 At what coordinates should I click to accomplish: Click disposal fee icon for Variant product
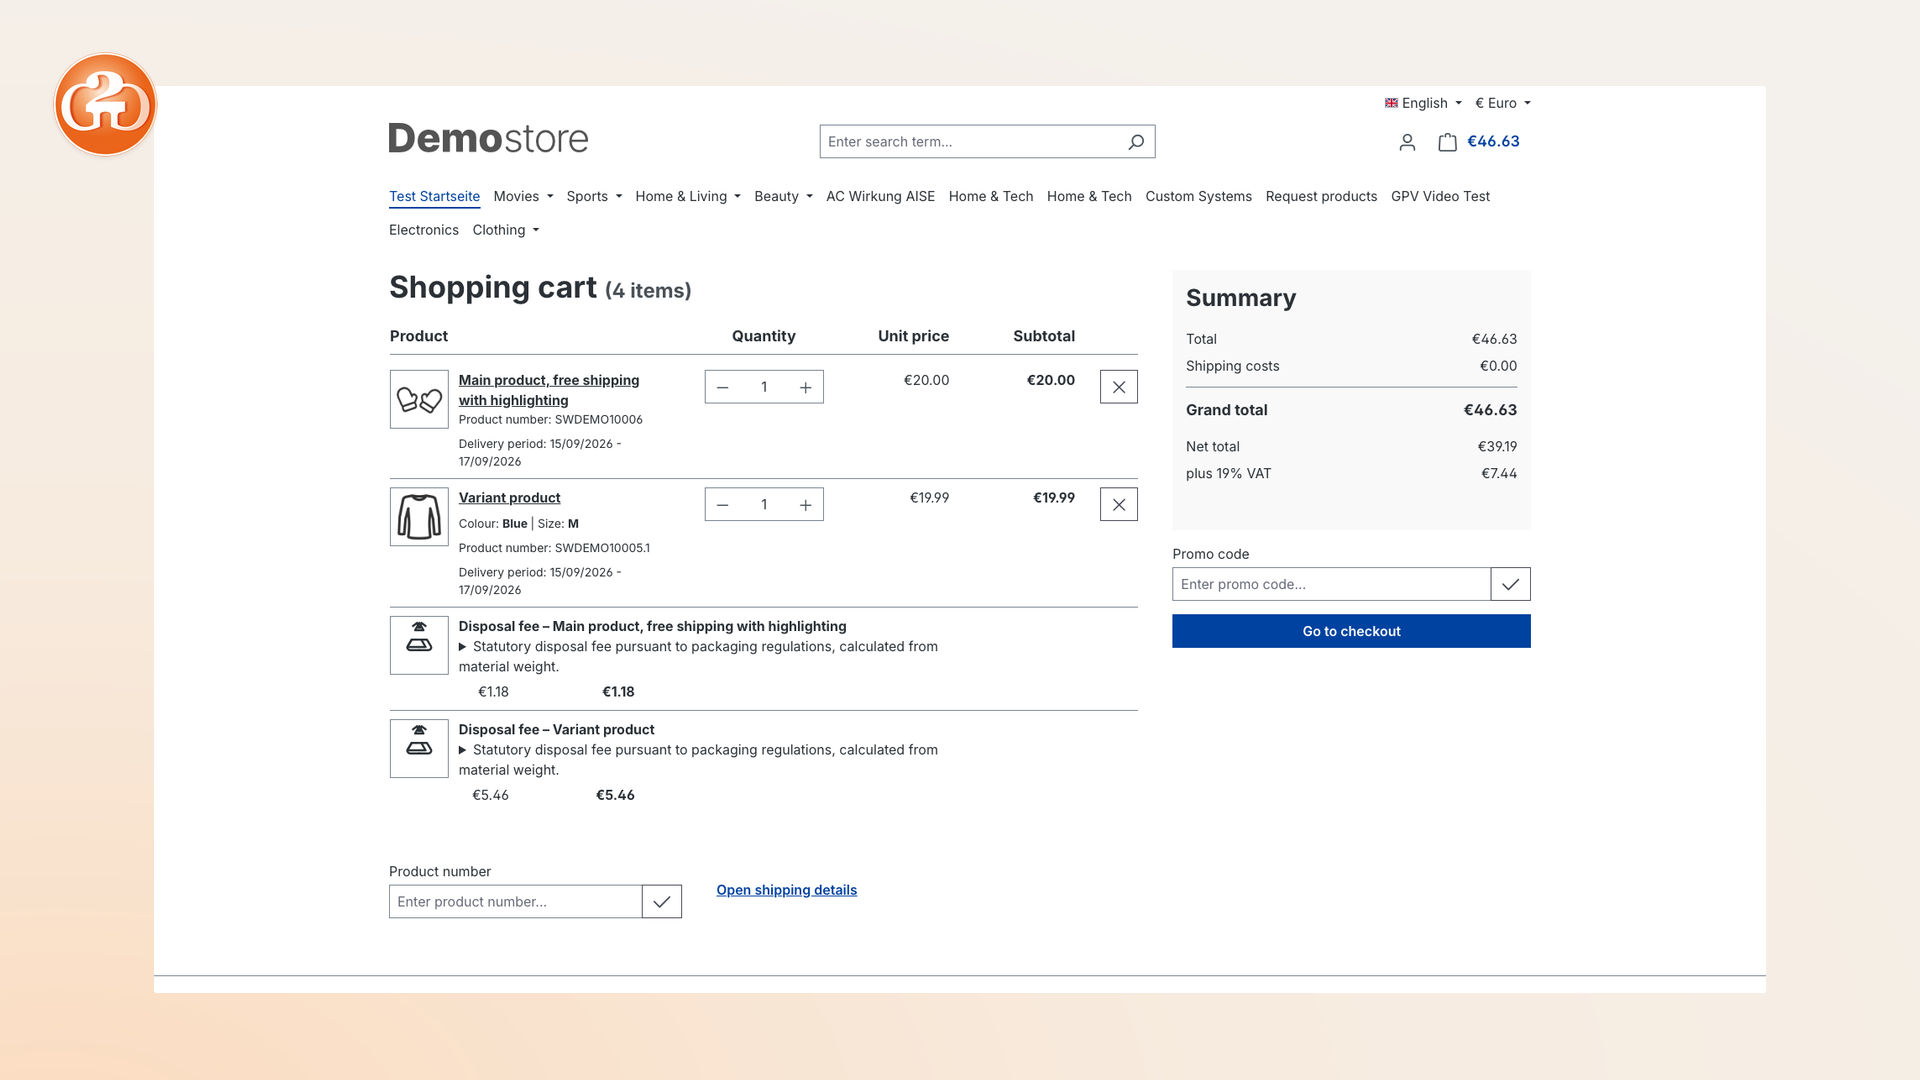[x=419, y=749]
